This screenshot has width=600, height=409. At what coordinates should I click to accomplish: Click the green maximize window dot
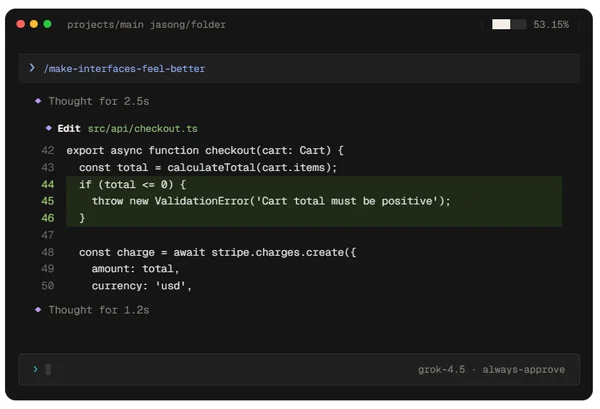47,24
